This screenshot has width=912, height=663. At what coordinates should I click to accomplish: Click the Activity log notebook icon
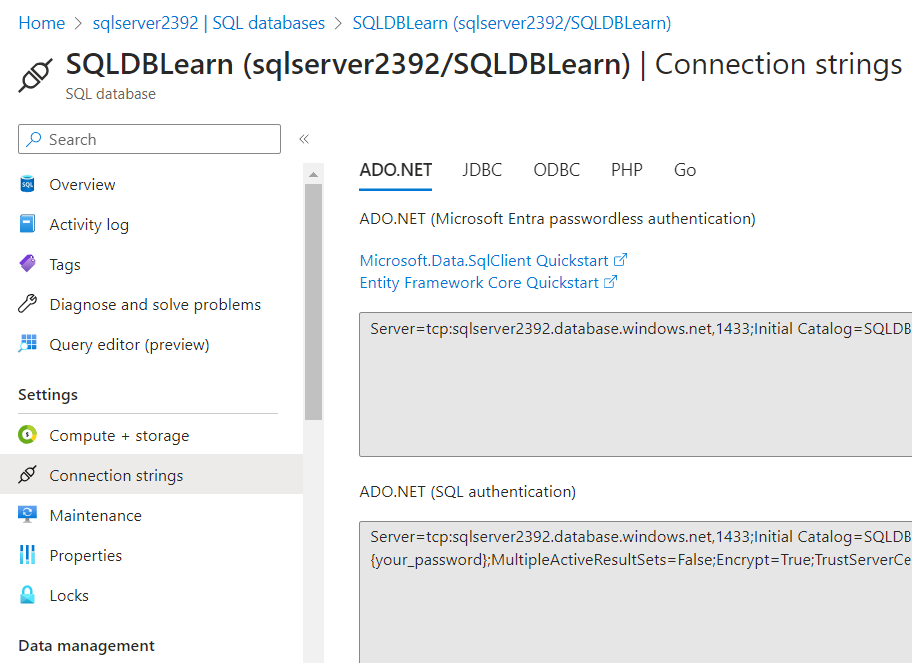point(27,224)
